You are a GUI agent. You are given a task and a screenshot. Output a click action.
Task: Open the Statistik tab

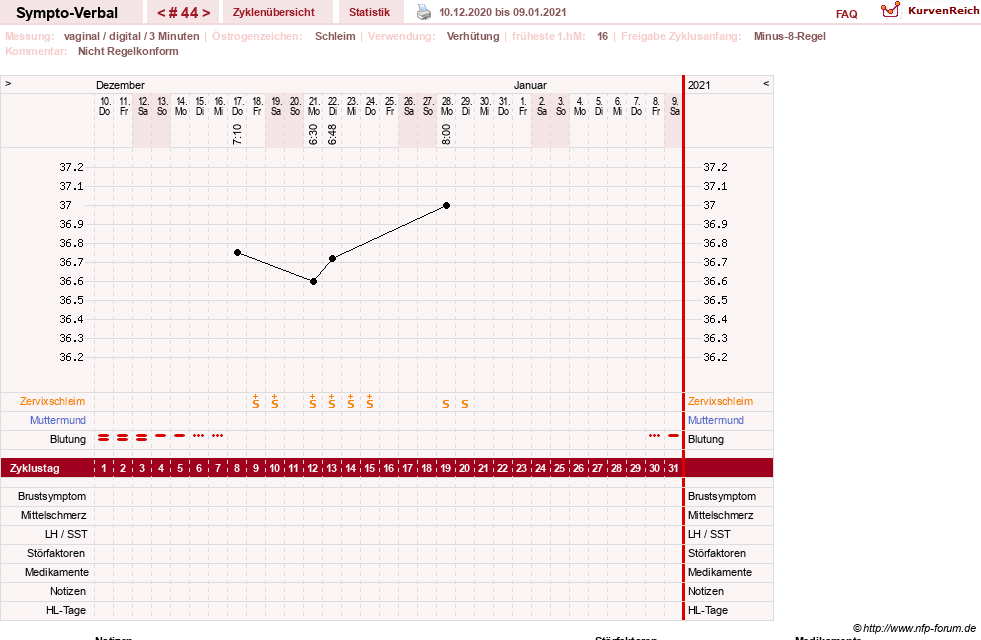pyautogui.click(x=369, y=12)
